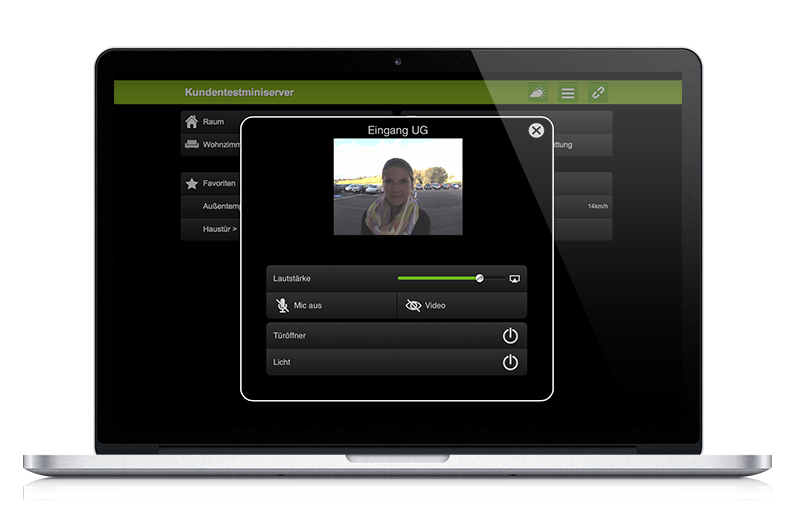
Task: Click the link chain icon in the header
Action: tap(598, 92)
